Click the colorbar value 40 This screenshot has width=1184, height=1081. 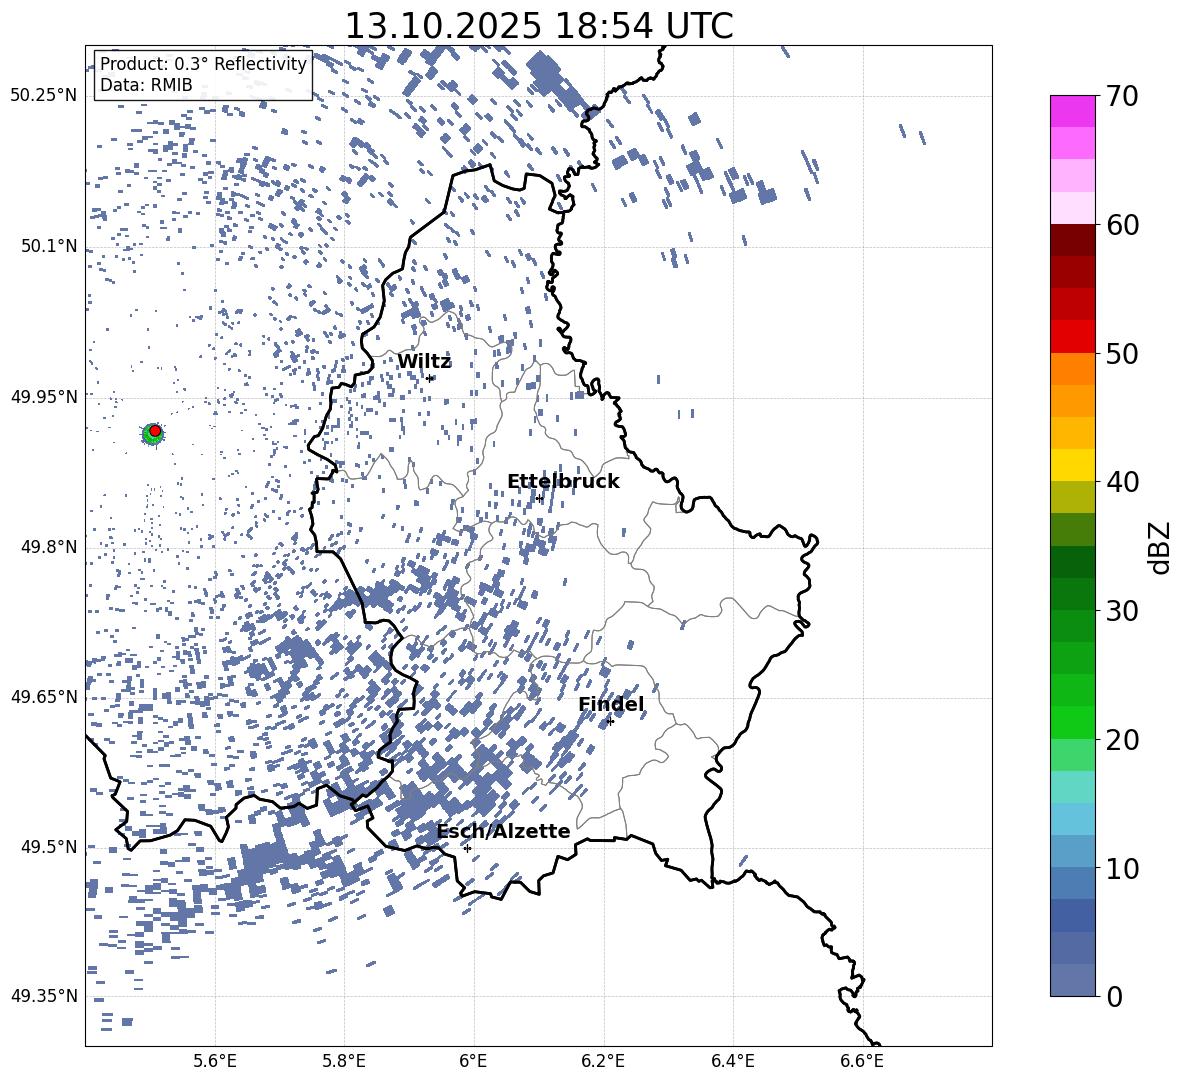[x=1122, y=482]
